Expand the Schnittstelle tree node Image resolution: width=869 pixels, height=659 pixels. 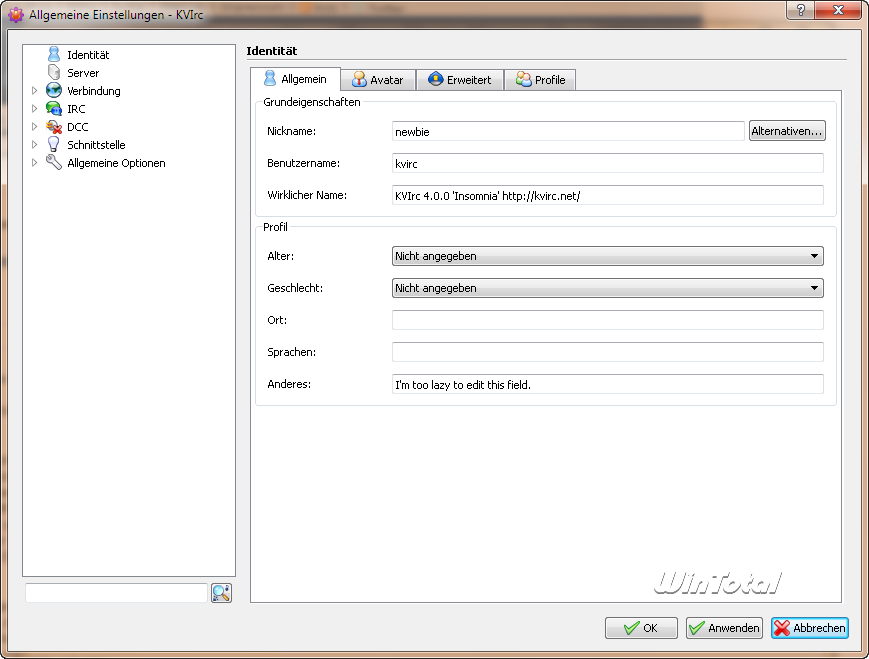34,145
